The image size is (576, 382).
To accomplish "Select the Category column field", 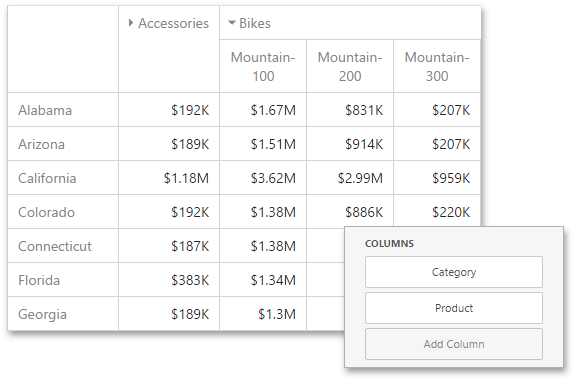I will click(454, 272).
